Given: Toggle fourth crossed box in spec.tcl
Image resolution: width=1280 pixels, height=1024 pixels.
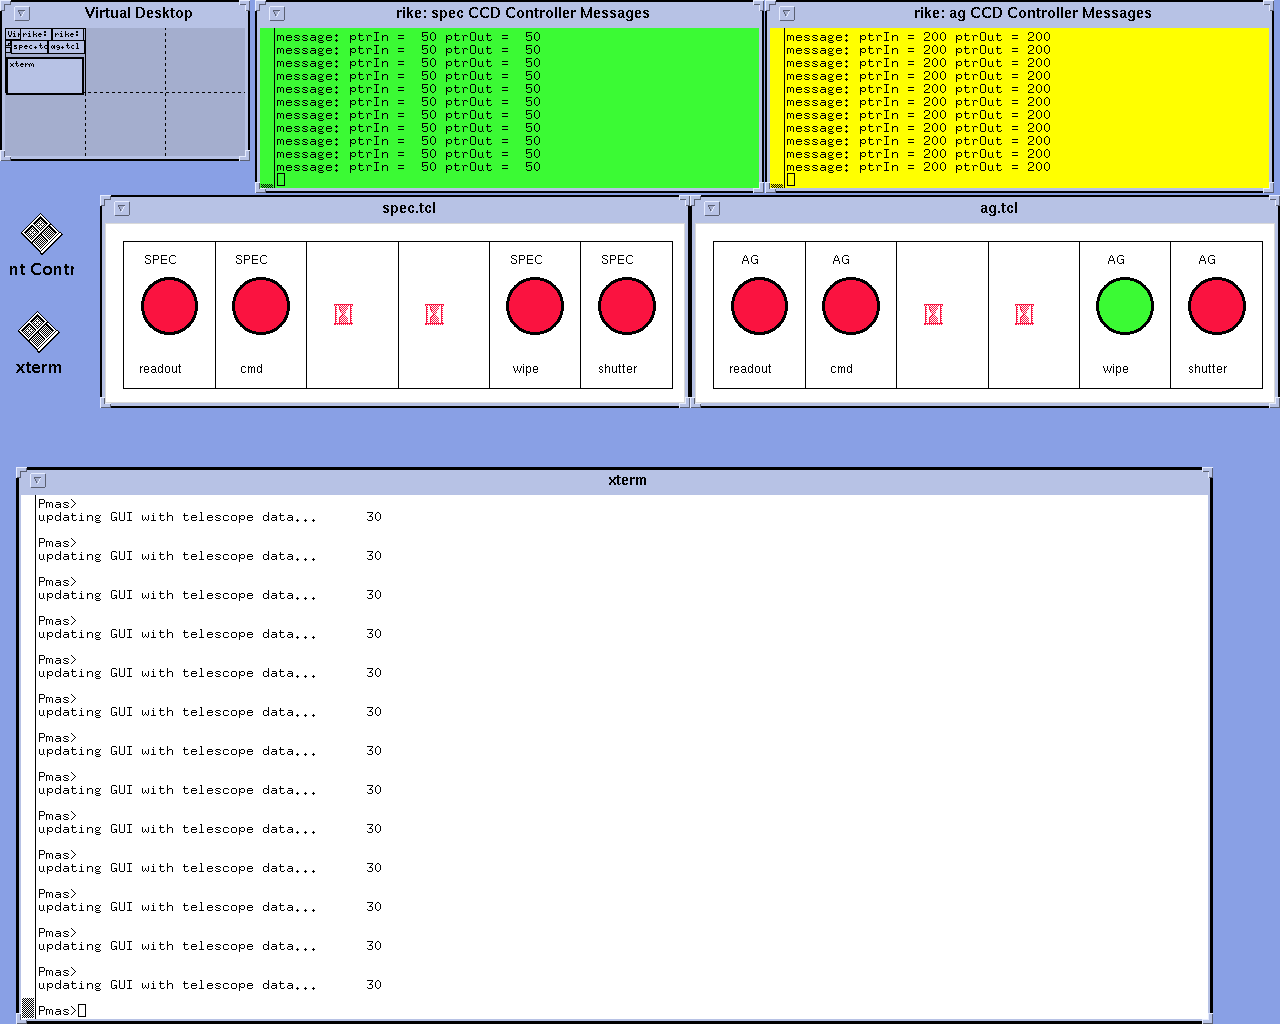Looking at the screenshot, I should (434, 315).
